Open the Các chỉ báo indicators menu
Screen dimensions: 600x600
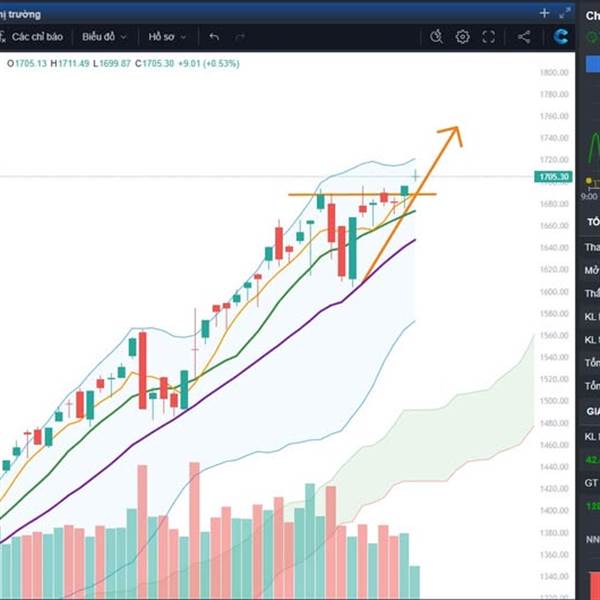click(x=32, y=37)
